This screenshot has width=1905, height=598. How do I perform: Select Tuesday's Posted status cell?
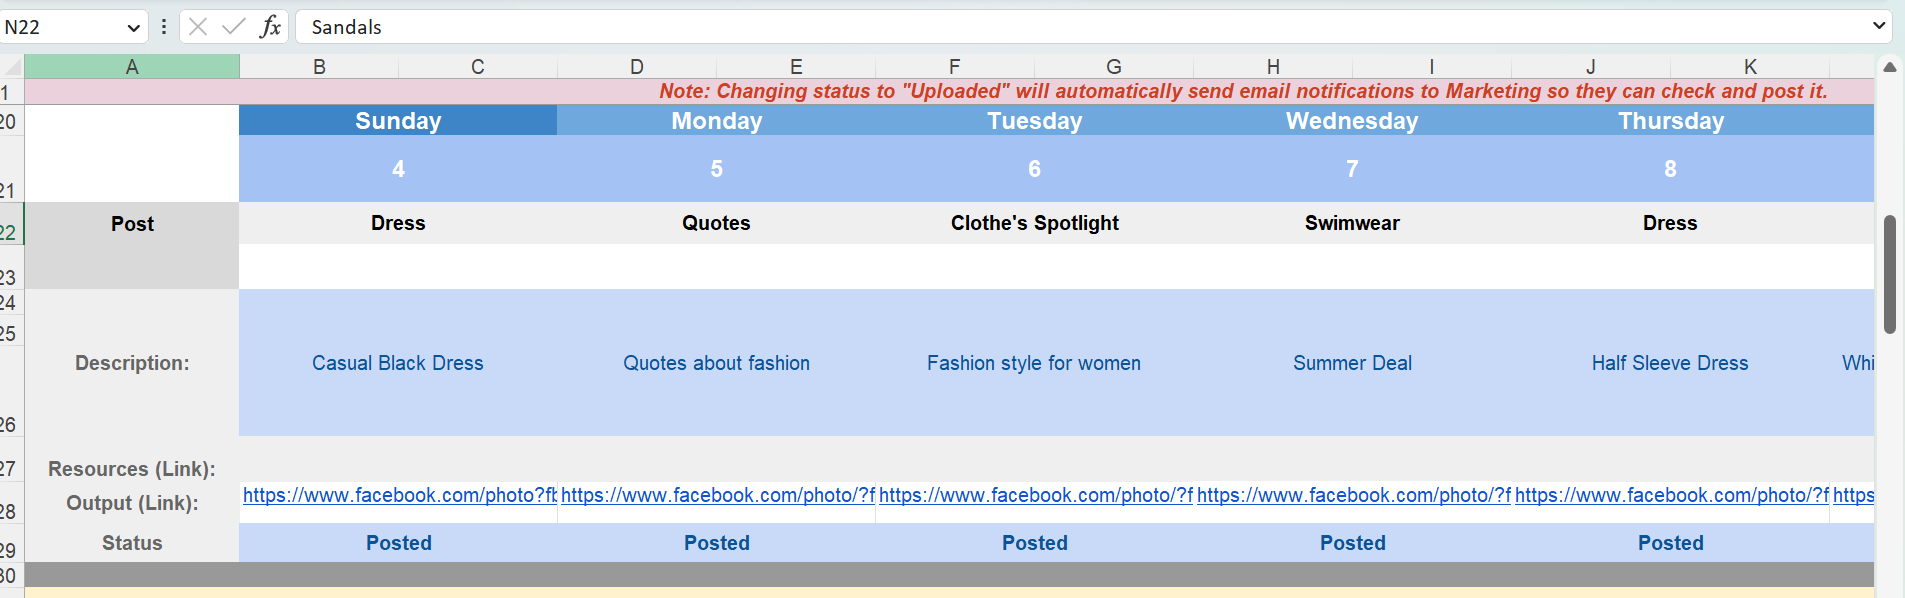click(1034, 543)
